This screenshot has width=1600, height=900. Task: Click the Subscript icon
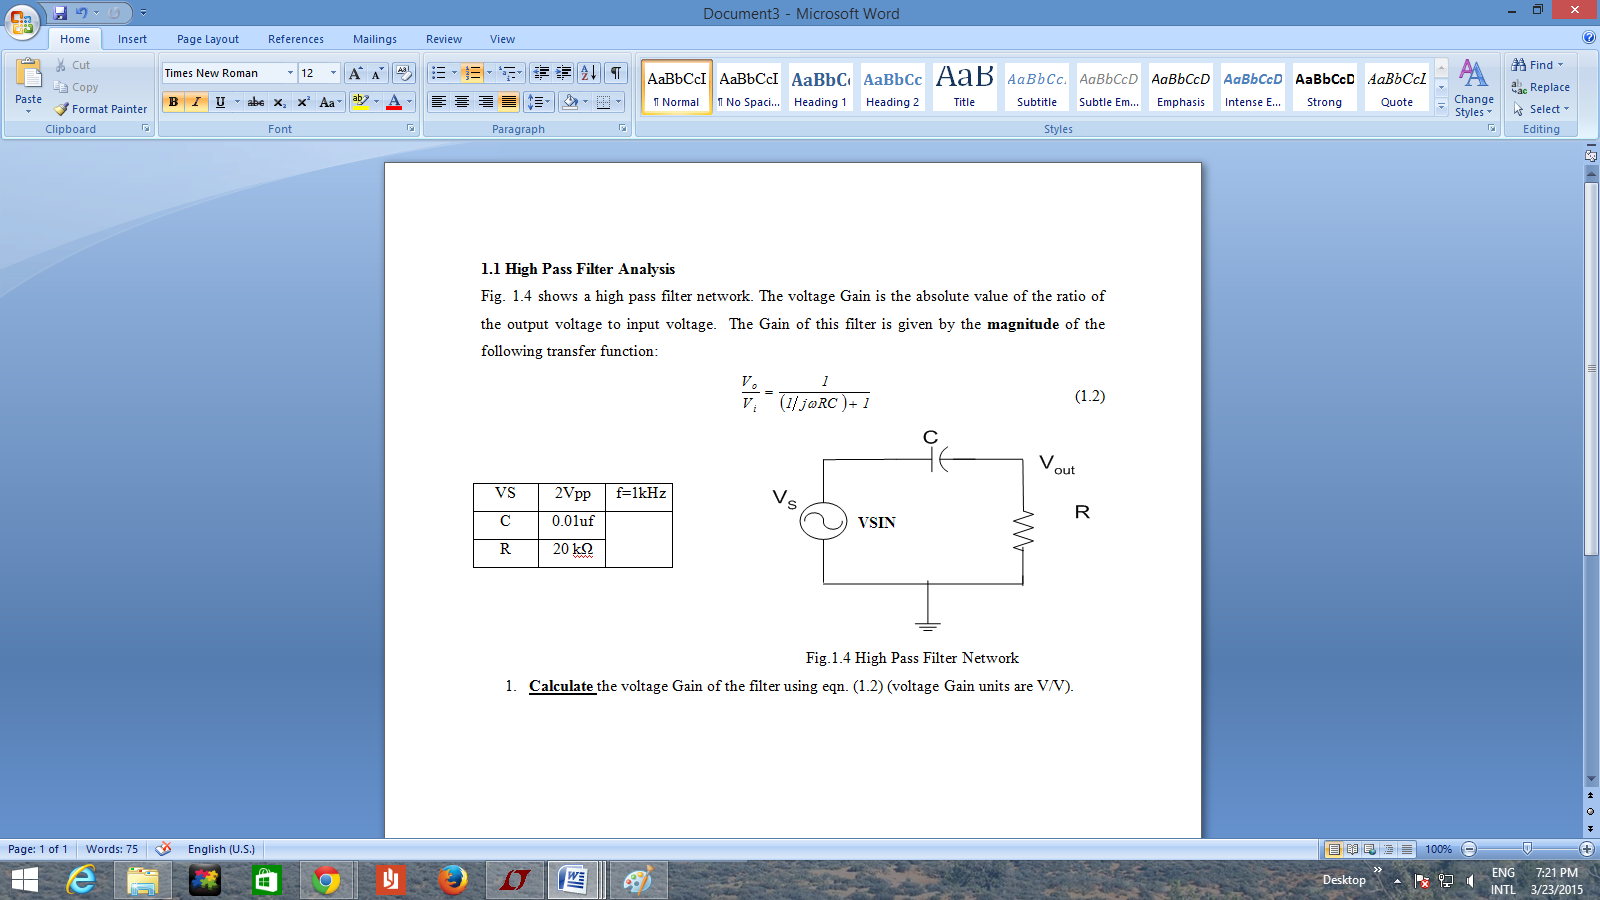pos(280,102)
